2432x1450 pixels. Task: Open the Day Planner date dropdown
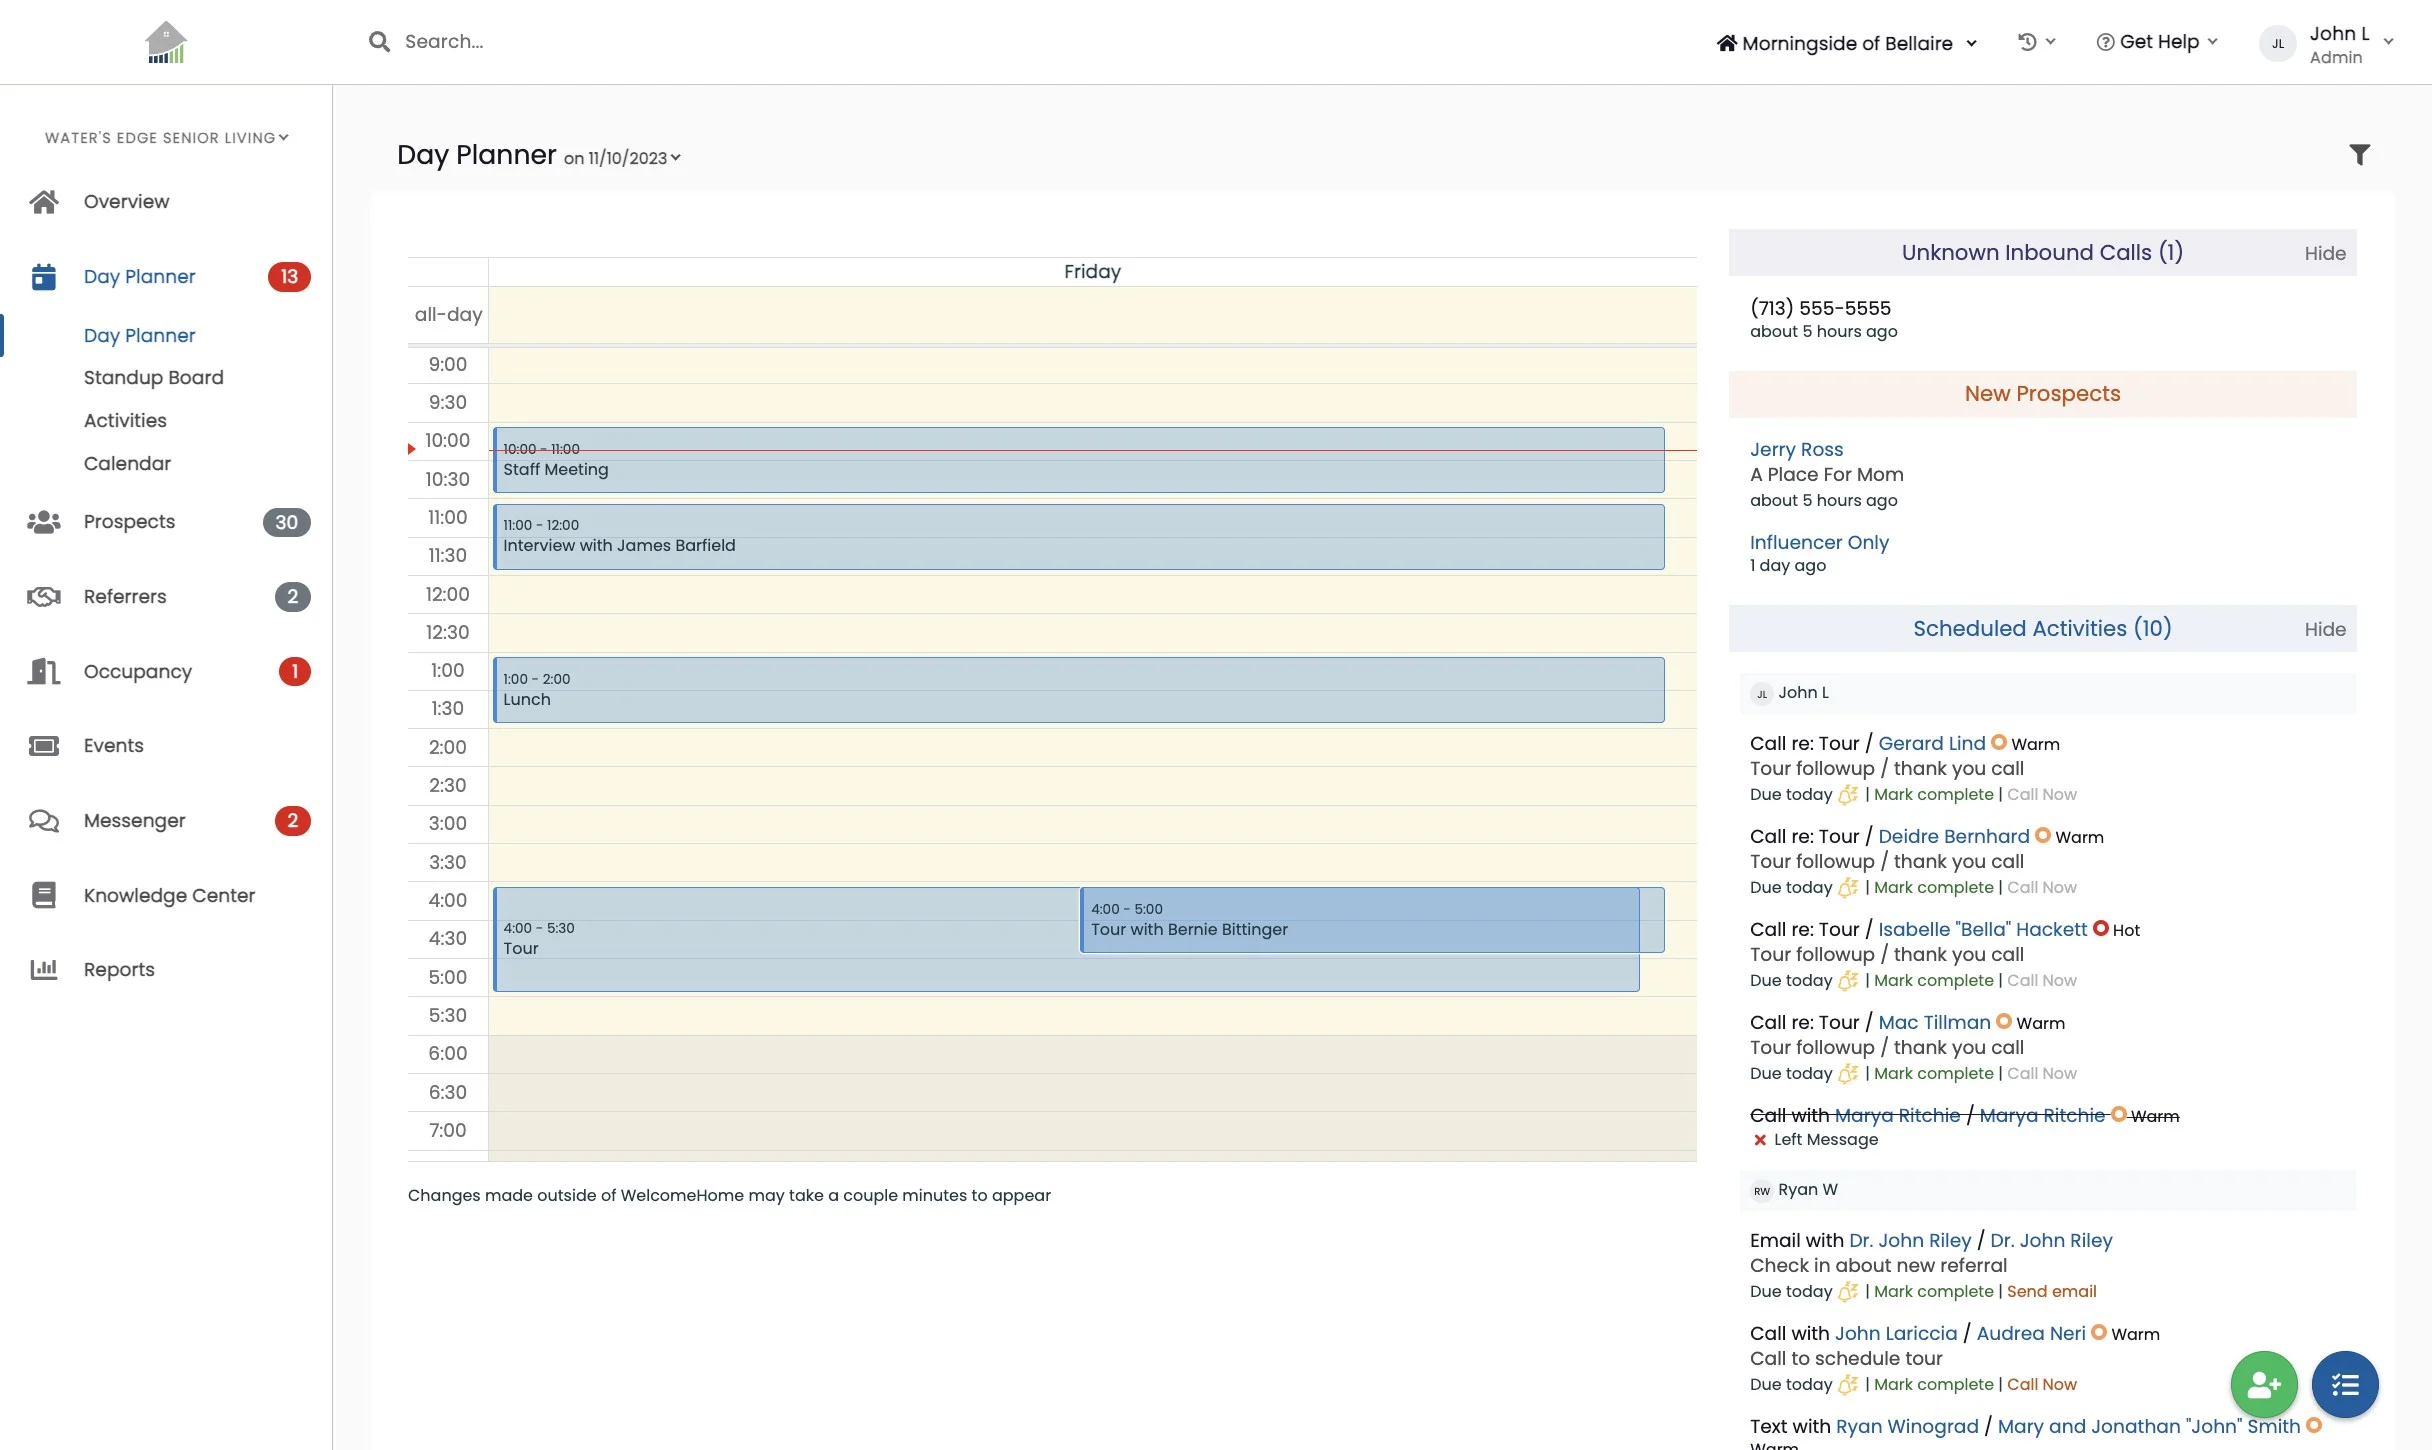click(623, 158)
